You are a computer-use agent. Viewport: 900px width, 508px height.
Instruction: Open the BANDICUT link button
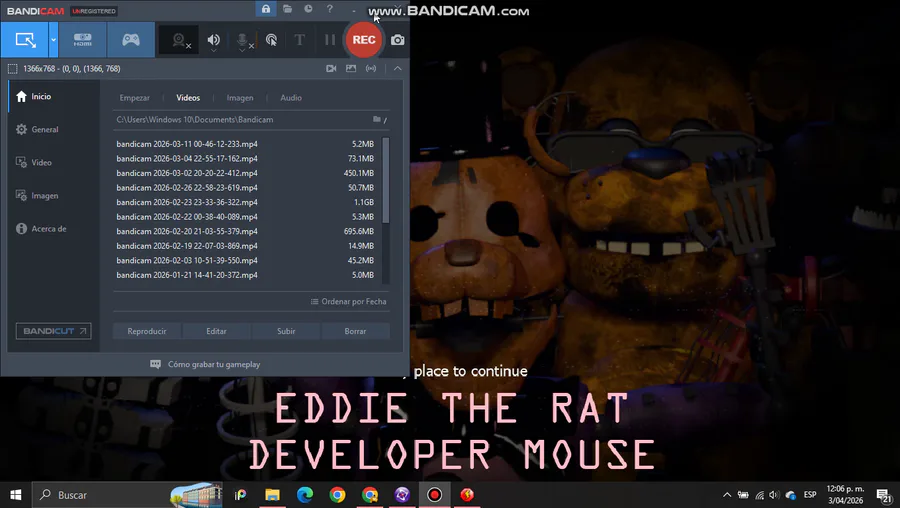[53, 331]
